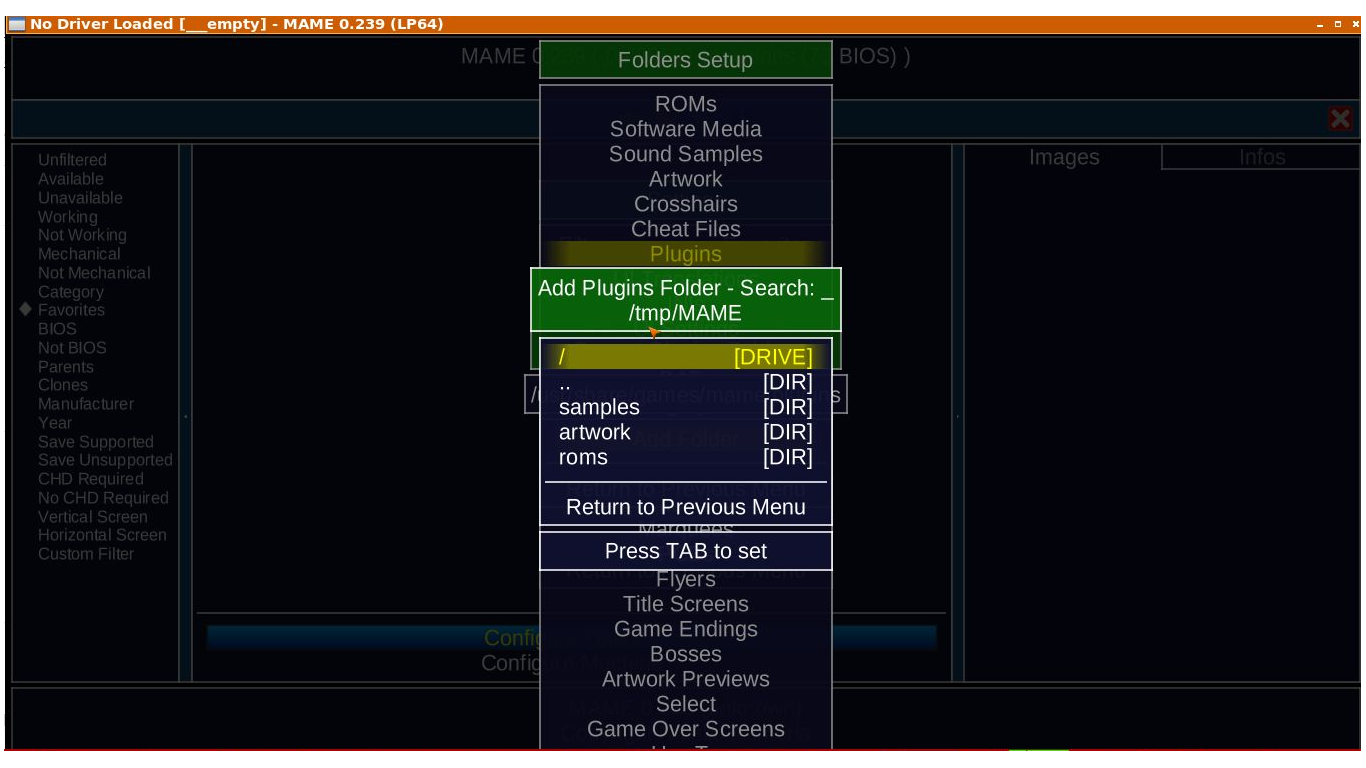Click Return to Previous Menu
The image size is (1366, 768).
point(685,507)
